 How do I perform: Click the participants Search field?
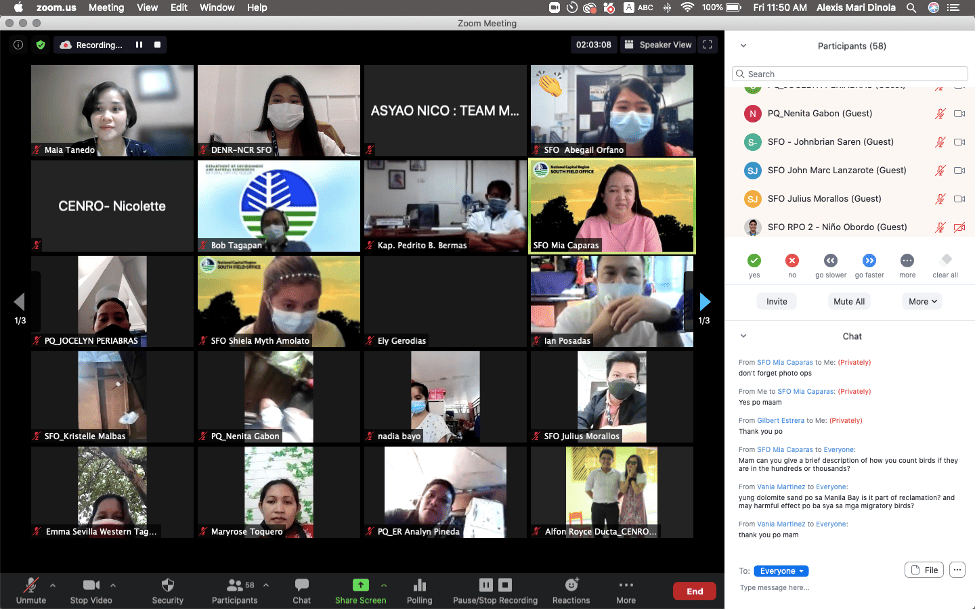tap(850, 73)
